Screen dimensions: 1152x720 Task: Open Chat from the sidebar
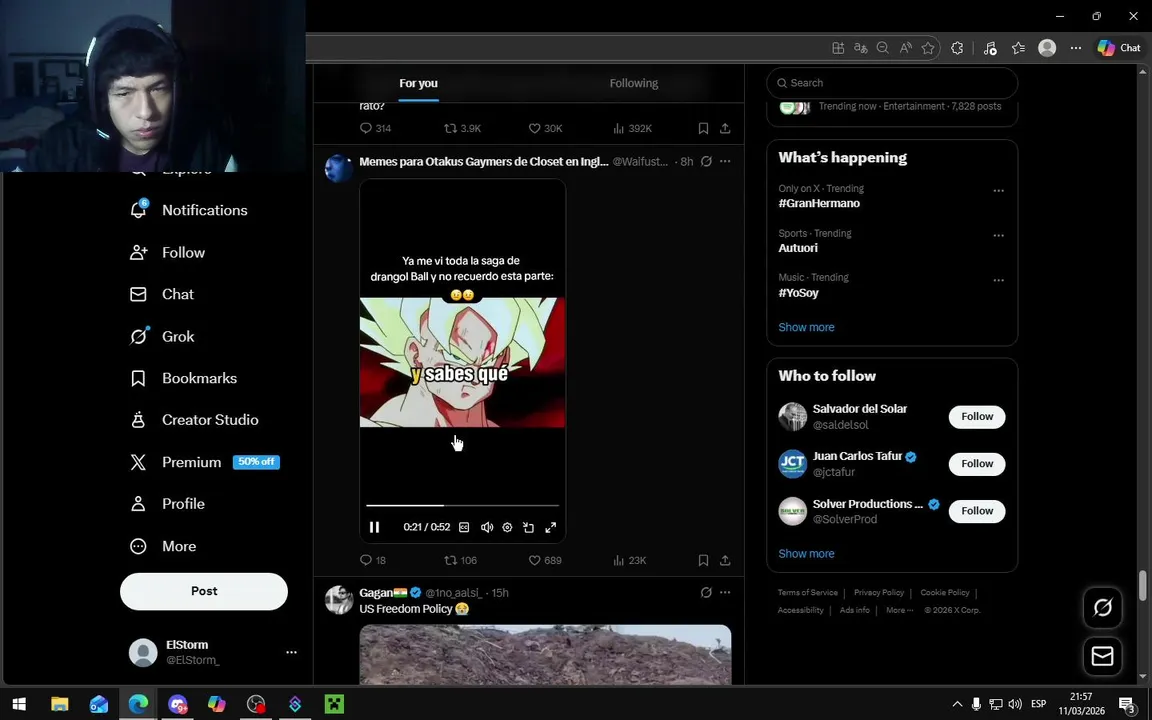click(162, 295)
